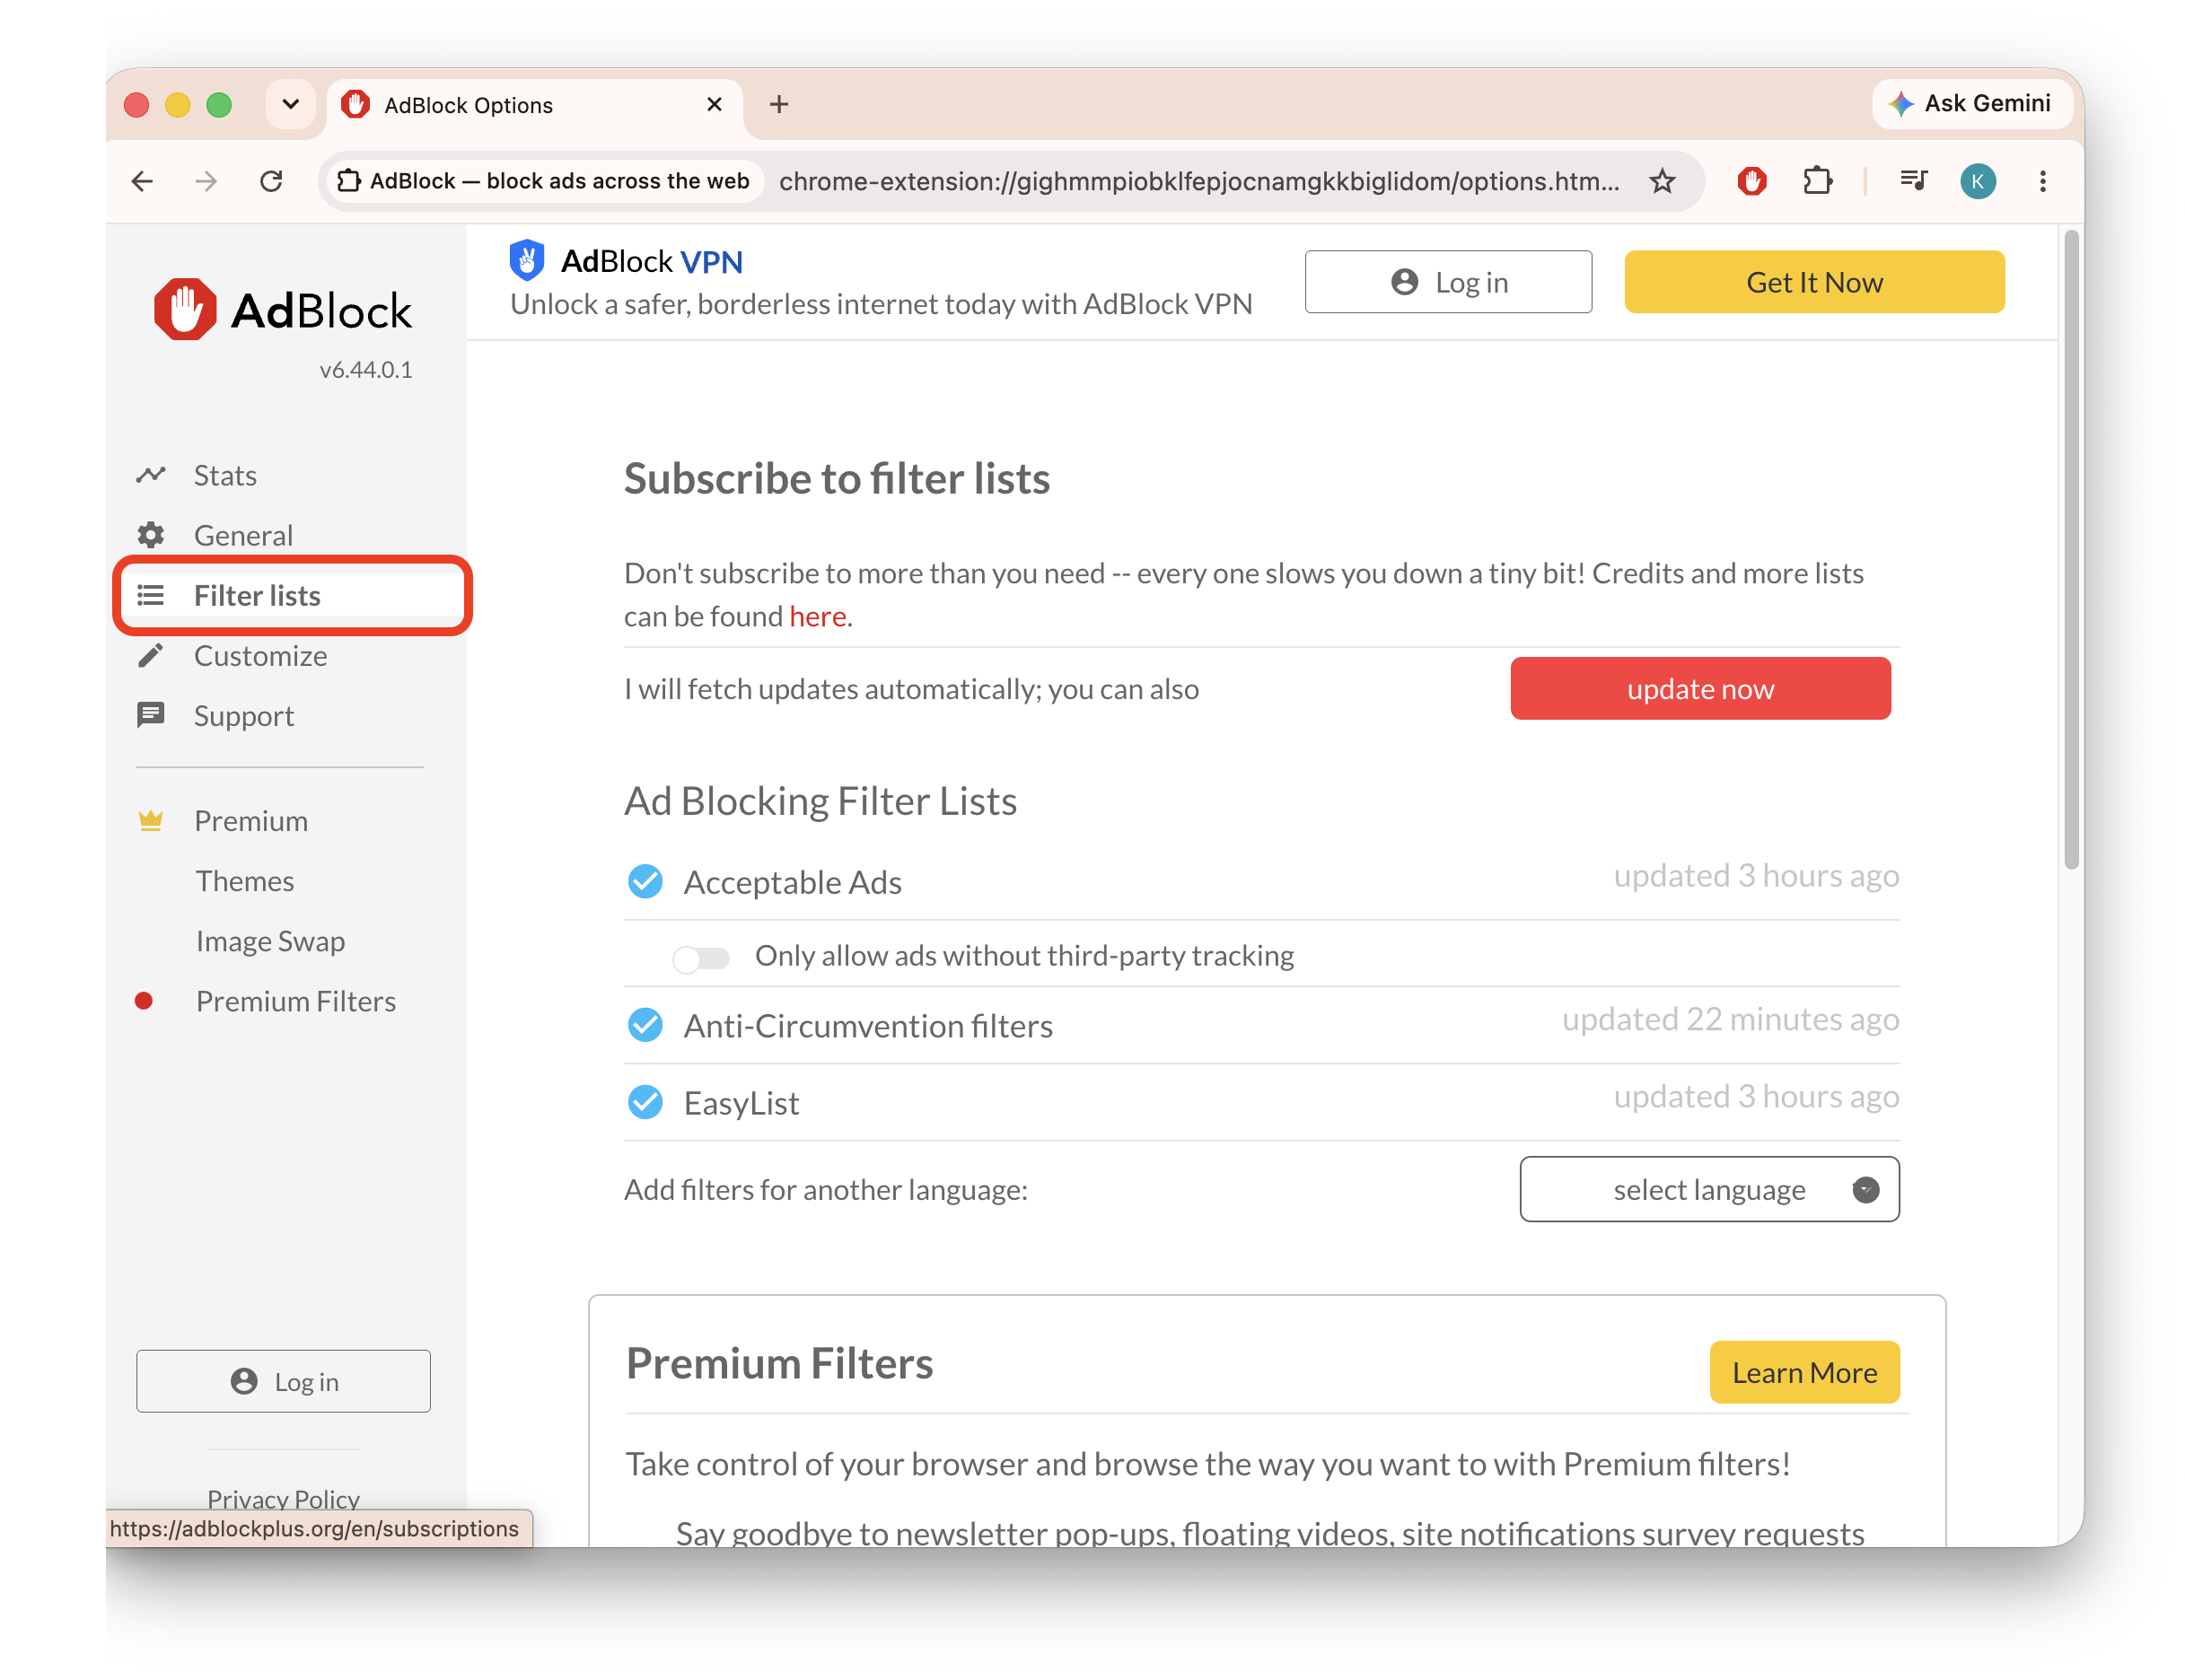Uncheck the Acceptable Ads checkbox
The image size is (2185, 1680).
645,882
